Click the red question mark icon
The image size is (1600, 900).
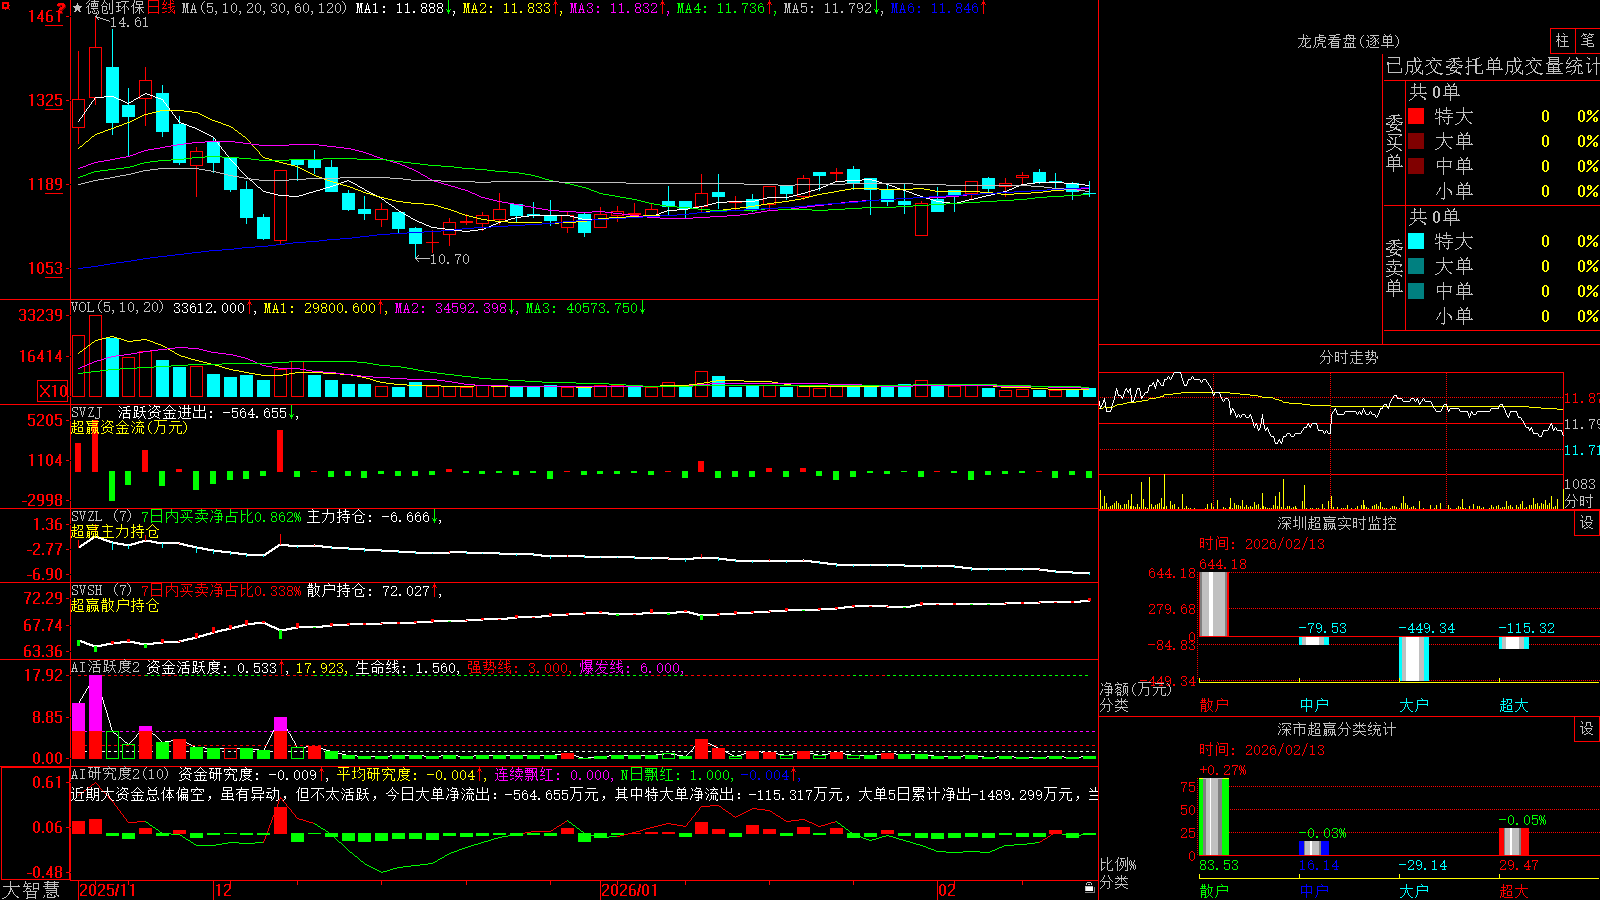pyautogui.click(x=61, y=9)
